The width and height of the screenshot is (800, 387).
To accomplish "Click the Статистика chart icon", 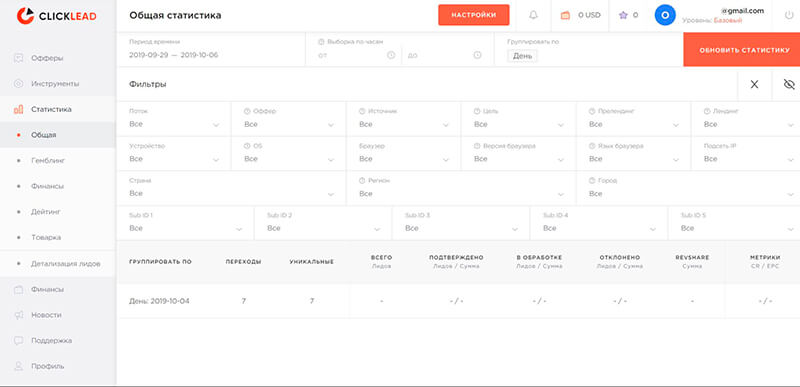I will point(19,109).
